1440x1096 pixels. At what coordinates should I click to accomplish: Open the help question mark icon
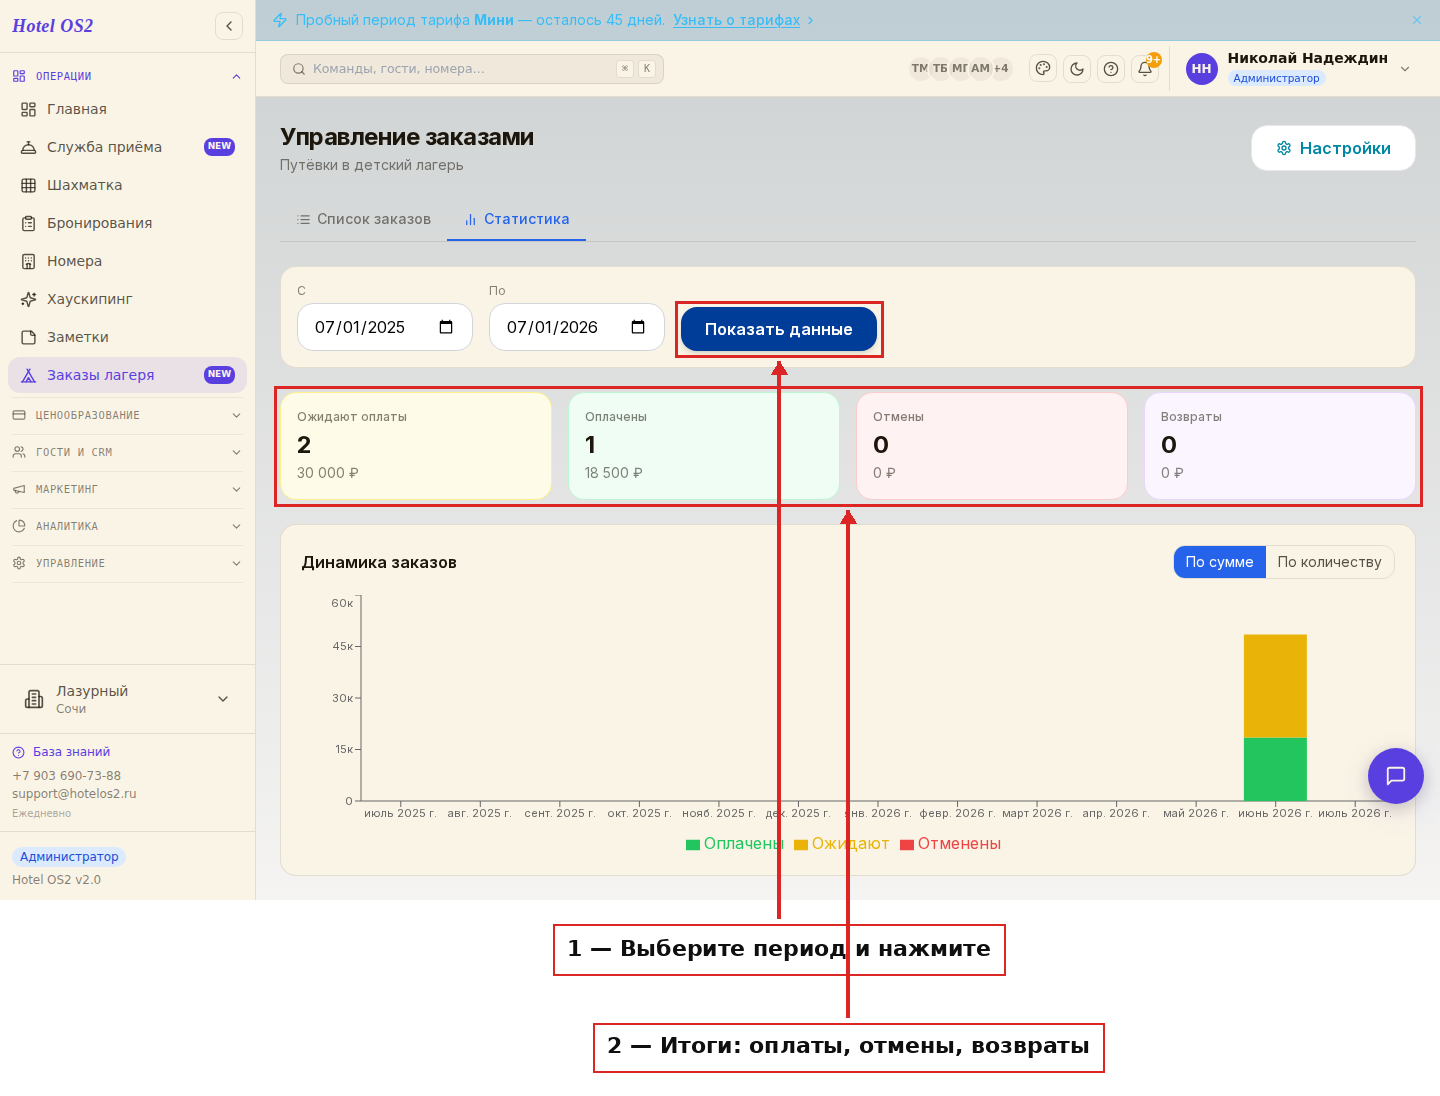tap(1111, 69)
